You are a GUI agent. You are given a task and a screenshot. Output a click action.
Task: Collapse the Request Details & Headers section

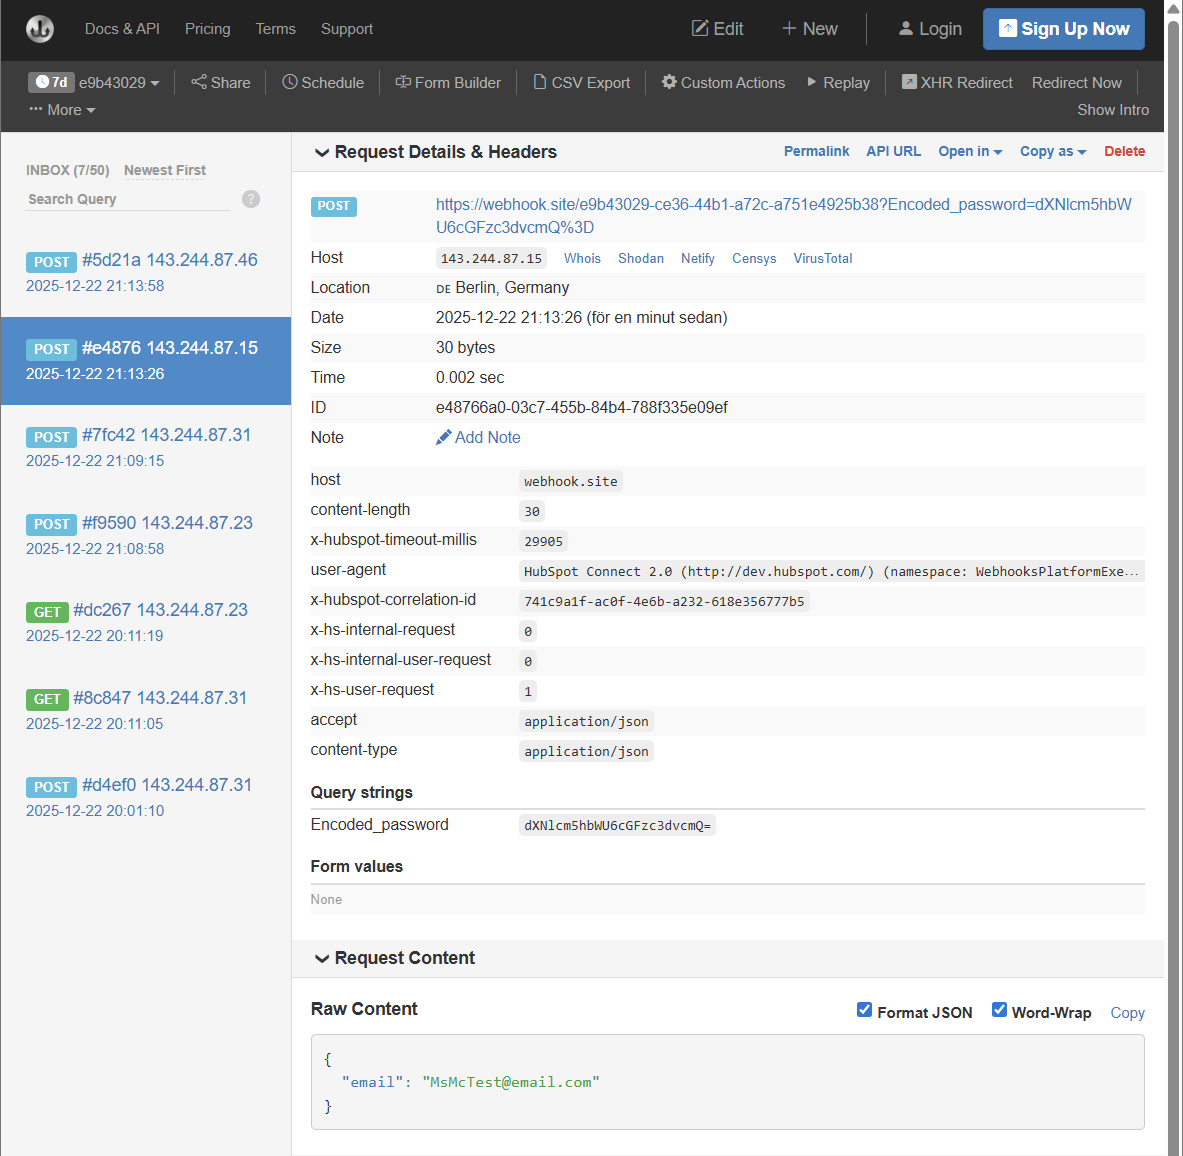pos(322,152)
